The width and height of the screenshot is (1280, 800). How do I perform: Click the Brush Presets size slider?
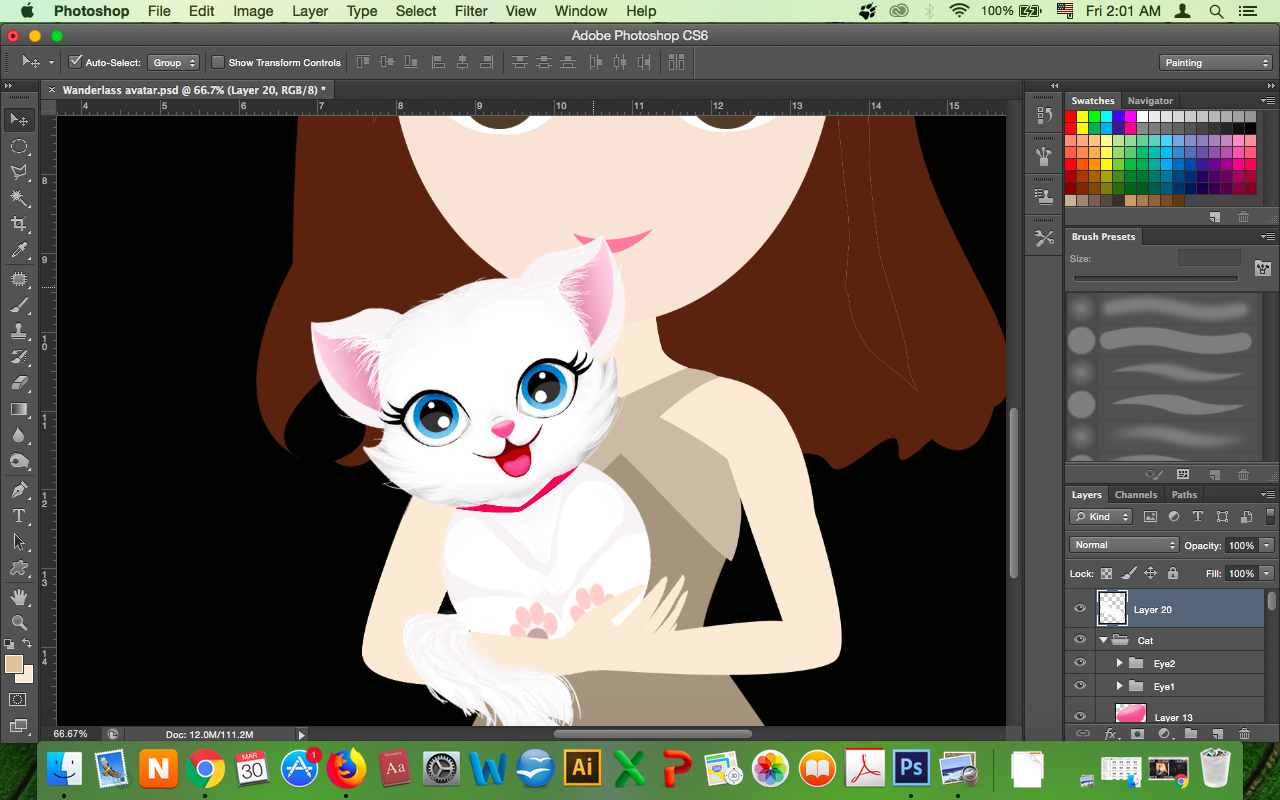click(x=1156, y=278)
